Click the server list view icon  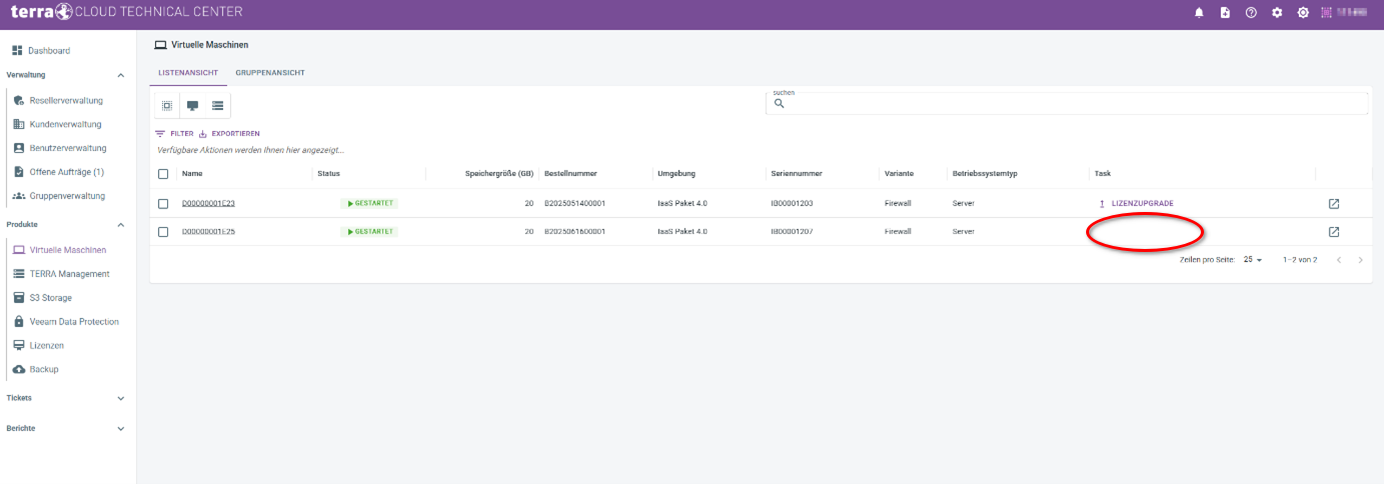click(x=217, y=105)
